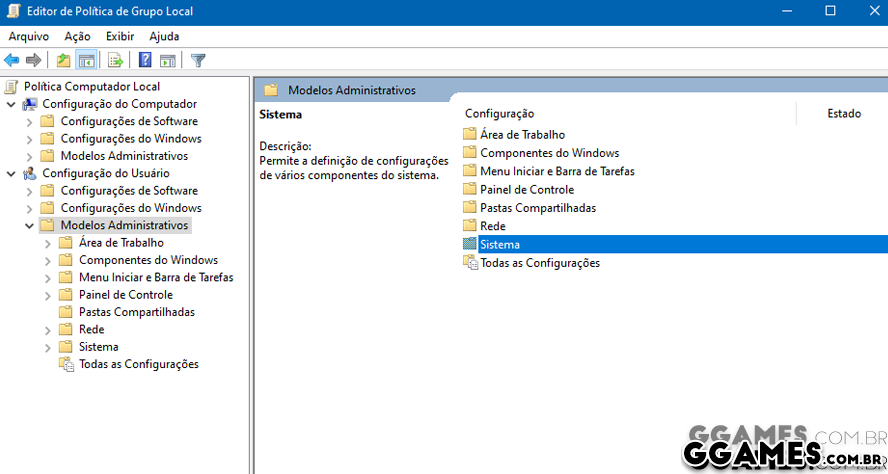Open the Exibir menu
888x474 pixels.
tap(120, 36)
